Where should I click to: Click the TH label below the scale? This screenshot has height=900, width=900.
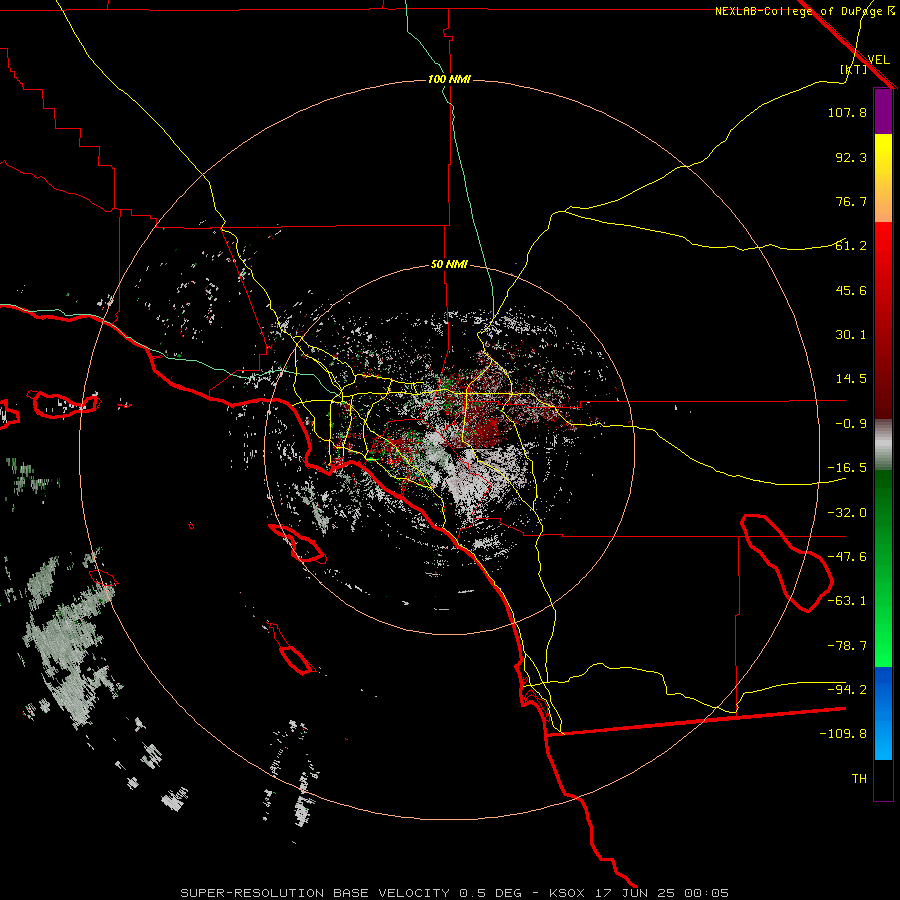pyautogui.click(x=859, y=779)
